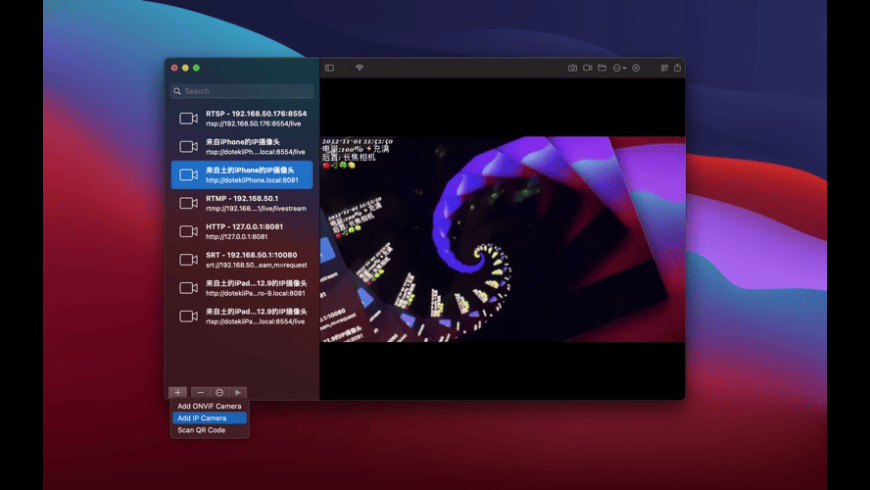870x490 pixels.
Task: Toggle the sidebar panel icon
Action: 330,68
